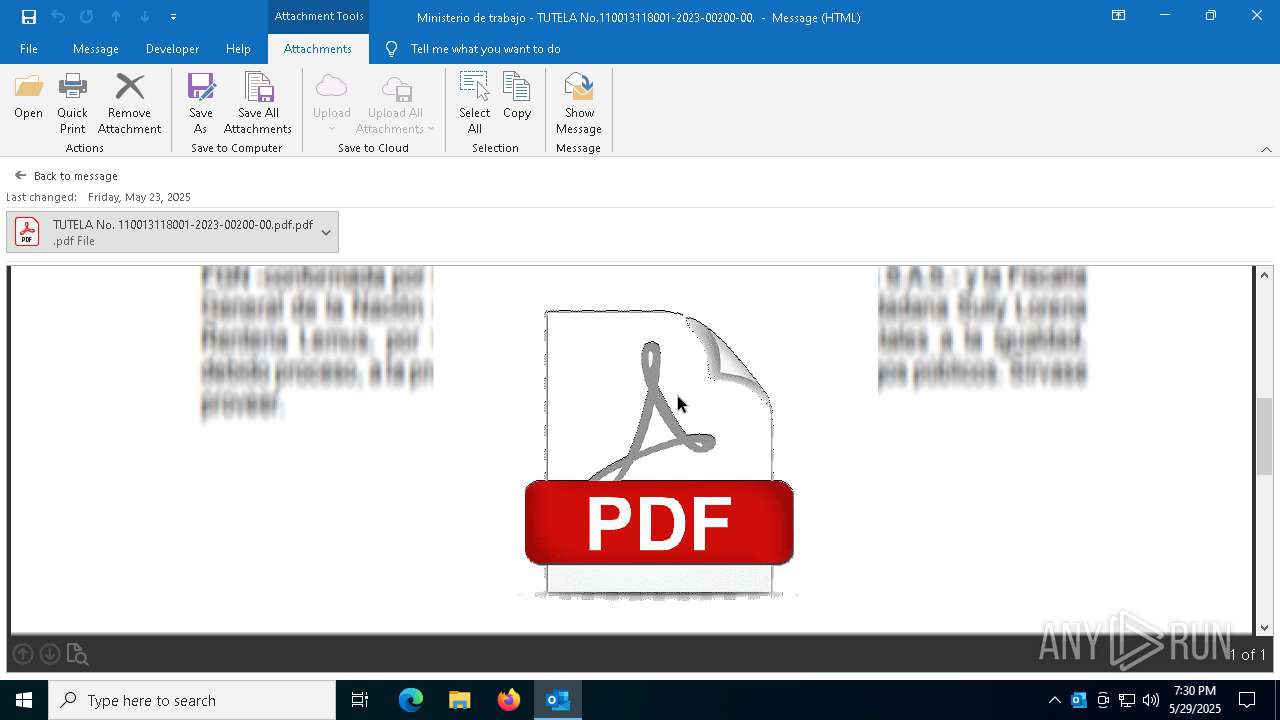Copy the selected attachment
This screenshot has height=720, width=1280.
point(517,96)
